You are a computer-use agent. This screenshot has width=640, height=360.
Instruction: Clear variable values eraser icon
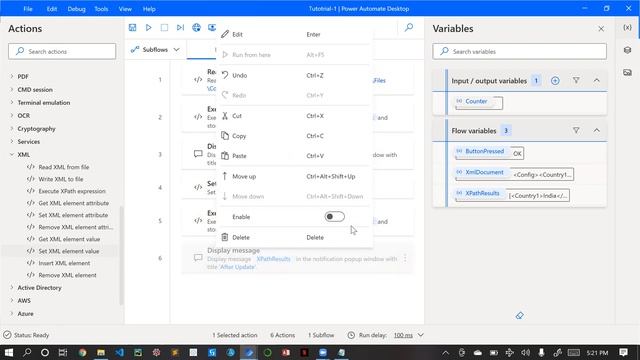point(520,316)
